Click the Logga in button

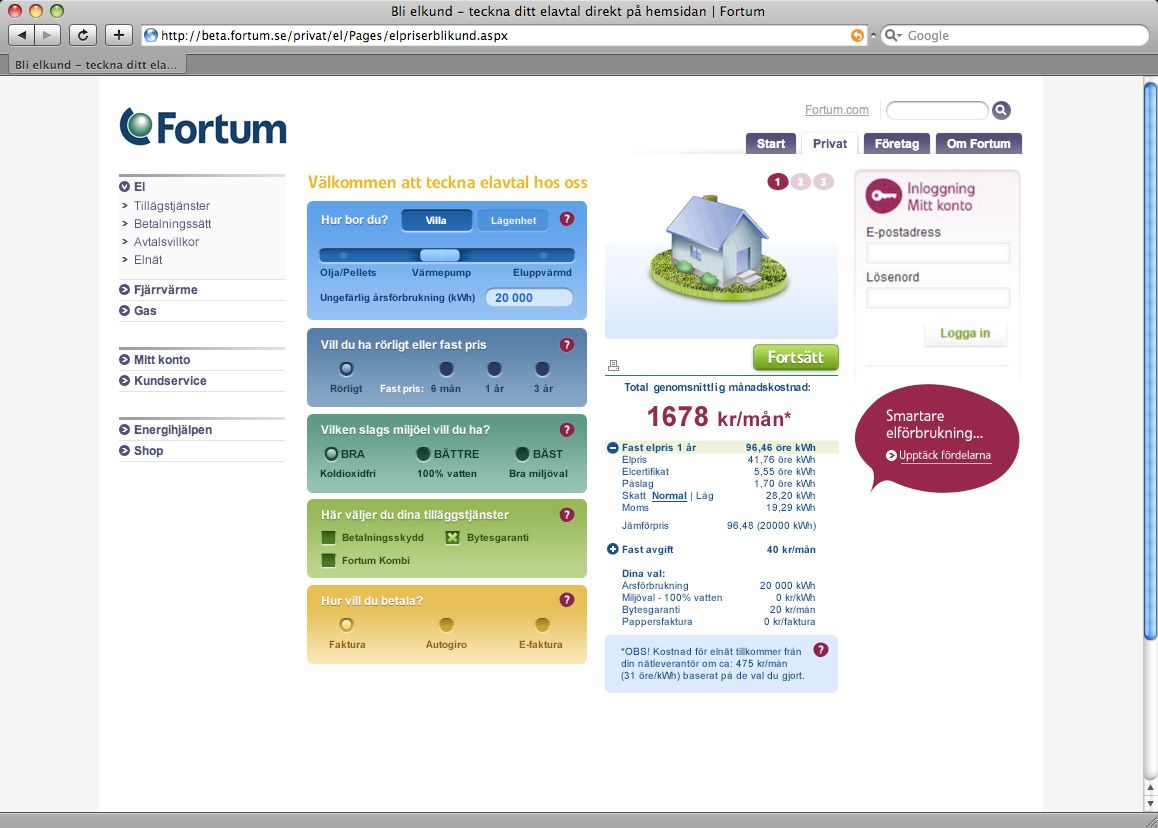[x=965, y=334]
